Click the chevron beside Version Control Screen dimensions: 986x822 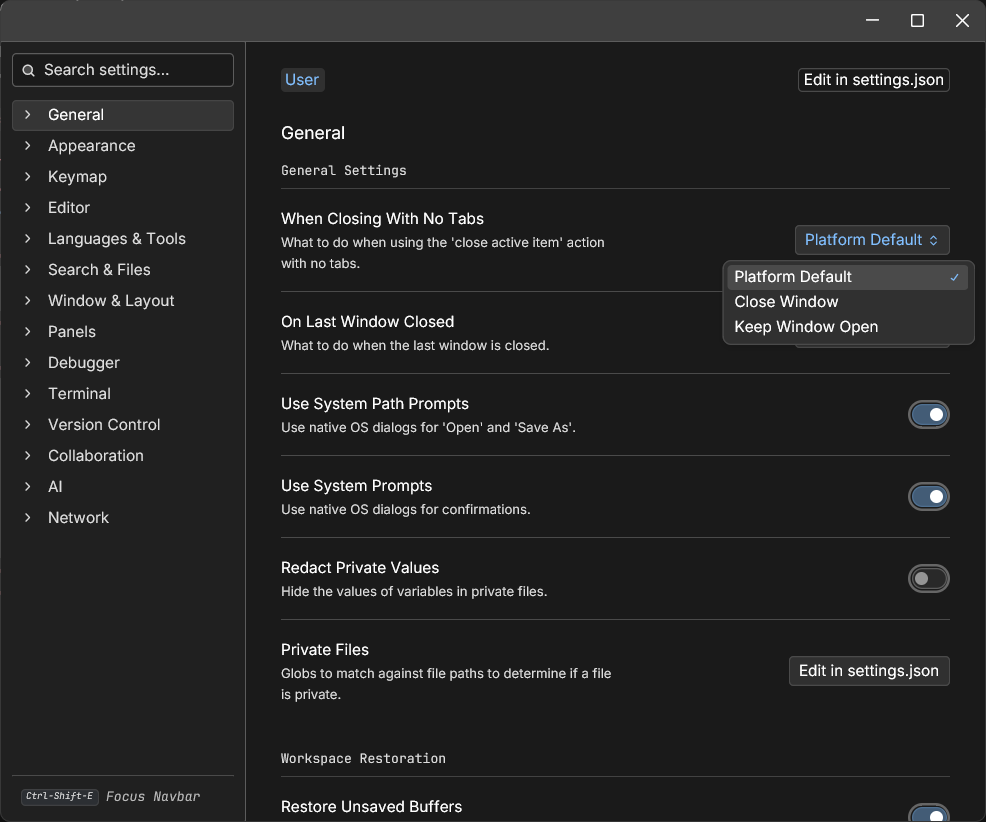[28, 425]
